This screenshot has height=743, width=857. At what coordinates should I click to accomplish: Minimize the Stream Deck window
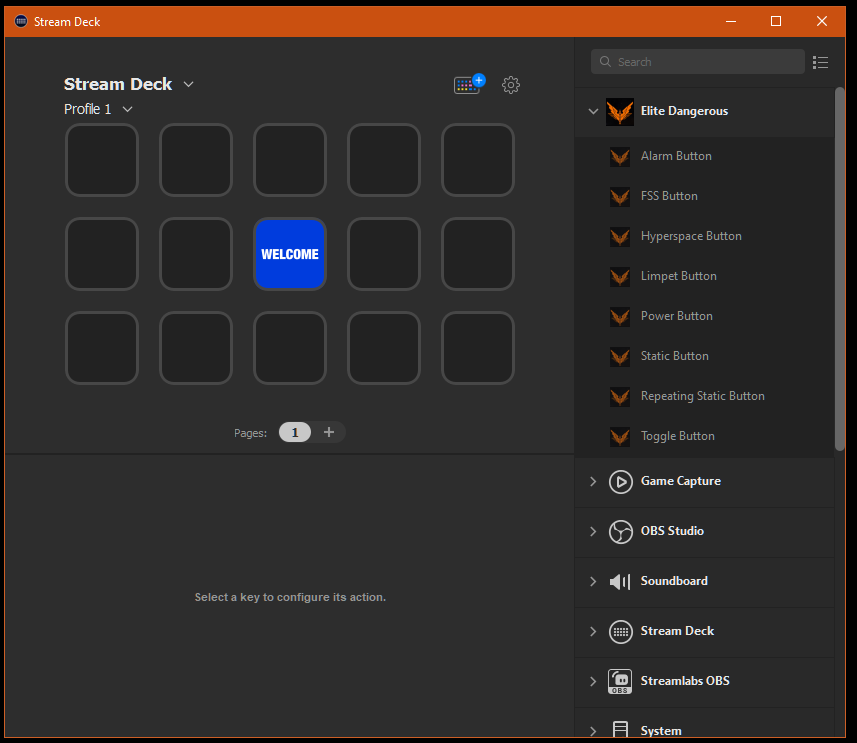tap(731, 21)
